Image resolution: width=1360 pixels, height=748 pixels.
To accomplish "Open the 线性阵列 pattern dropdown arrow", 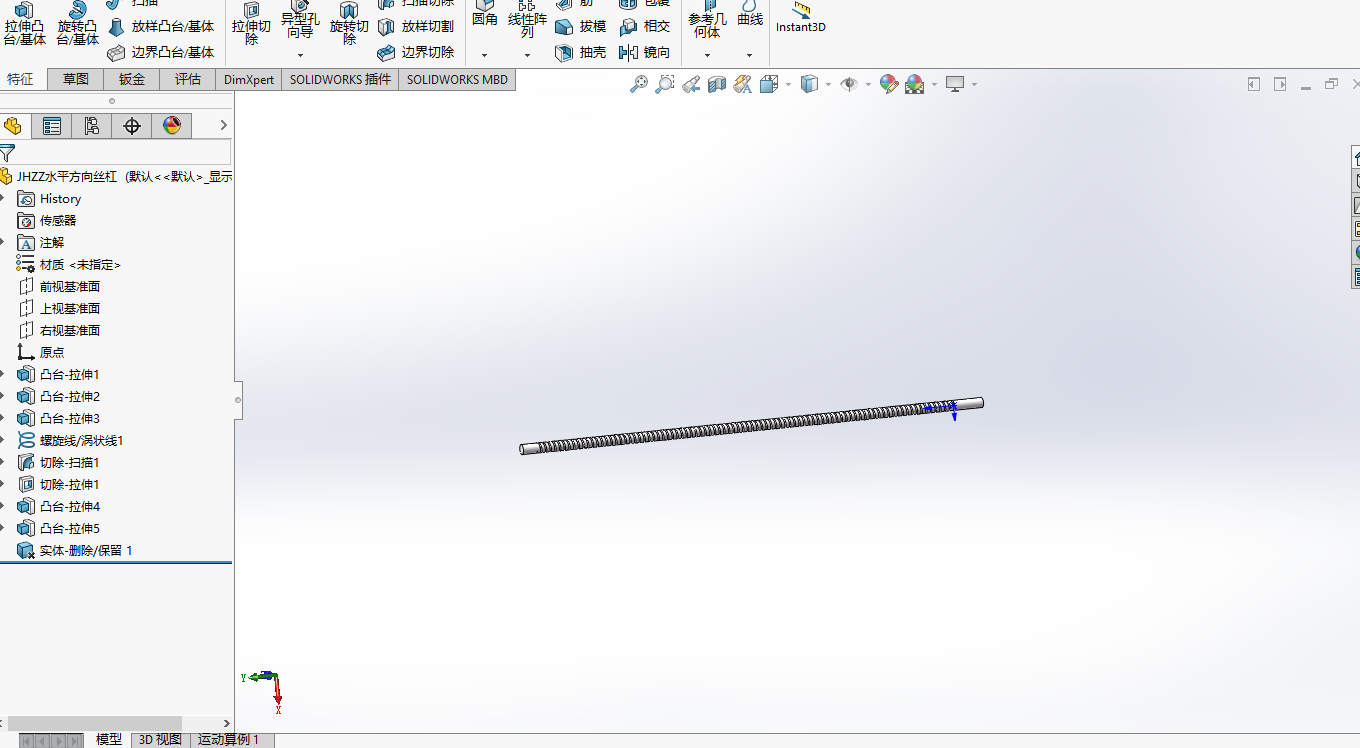I will pyautogui.click(x=527, y=55).
